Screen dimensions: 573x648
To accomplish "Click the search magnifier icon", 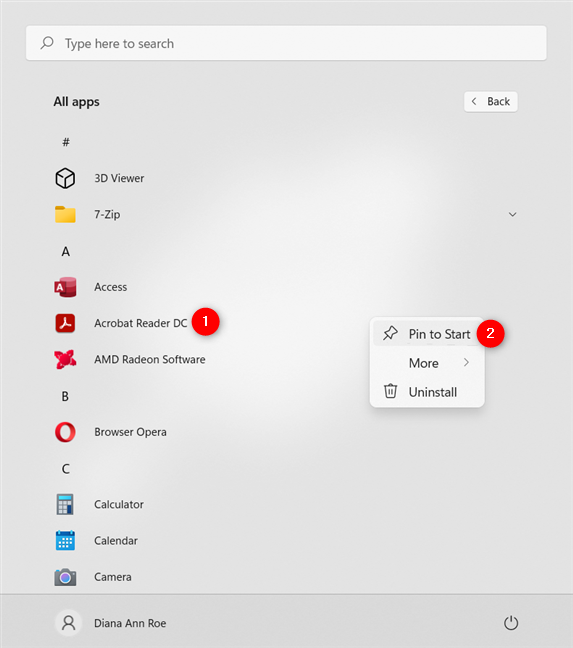I will (x=47, y=43).
